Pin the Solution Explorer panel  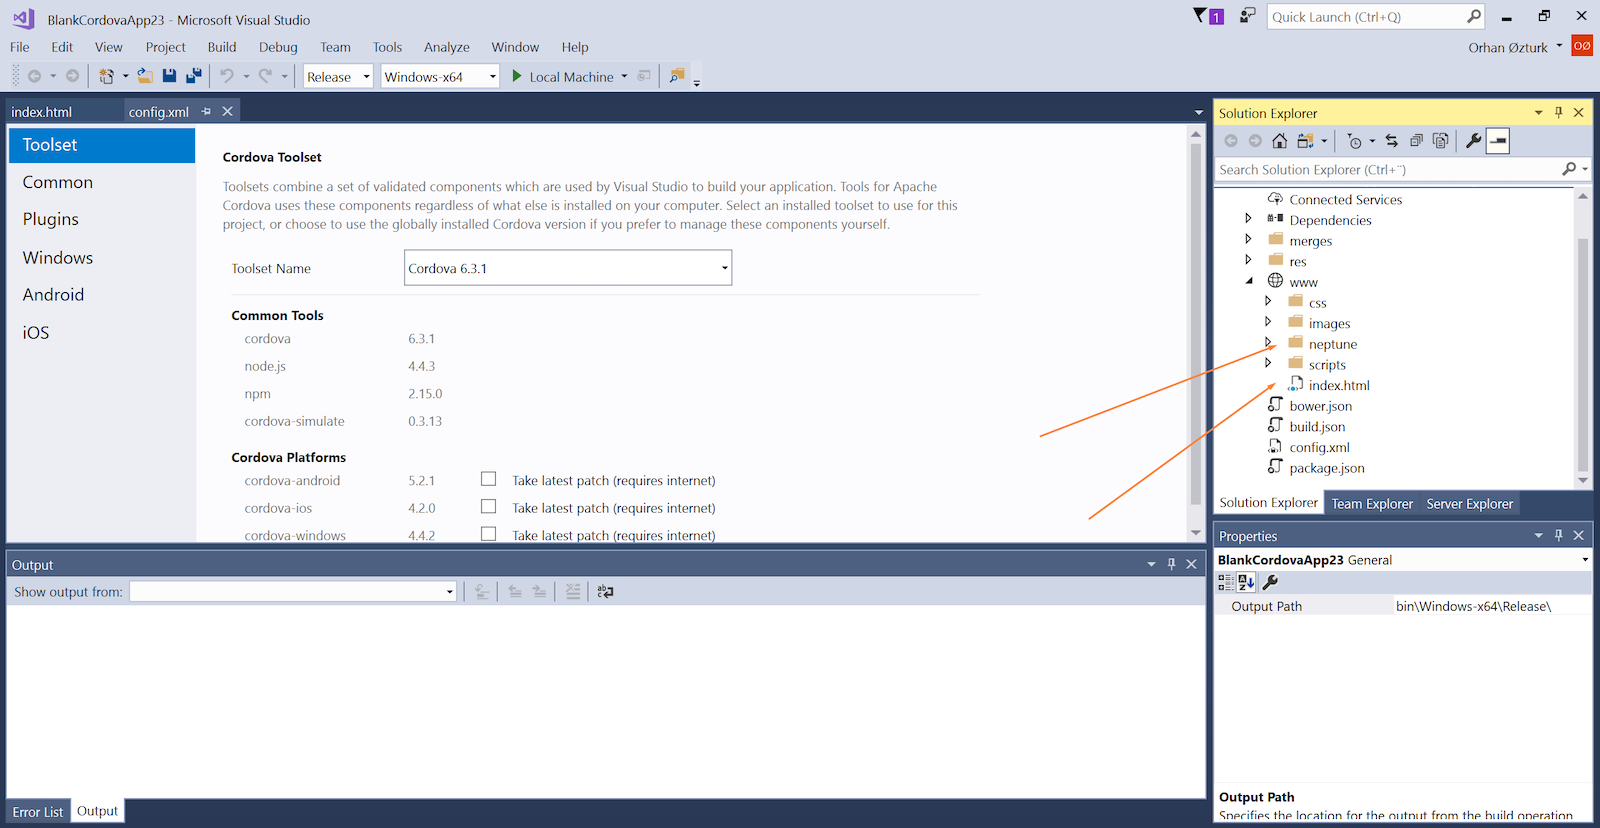(x=1558, y=113)
